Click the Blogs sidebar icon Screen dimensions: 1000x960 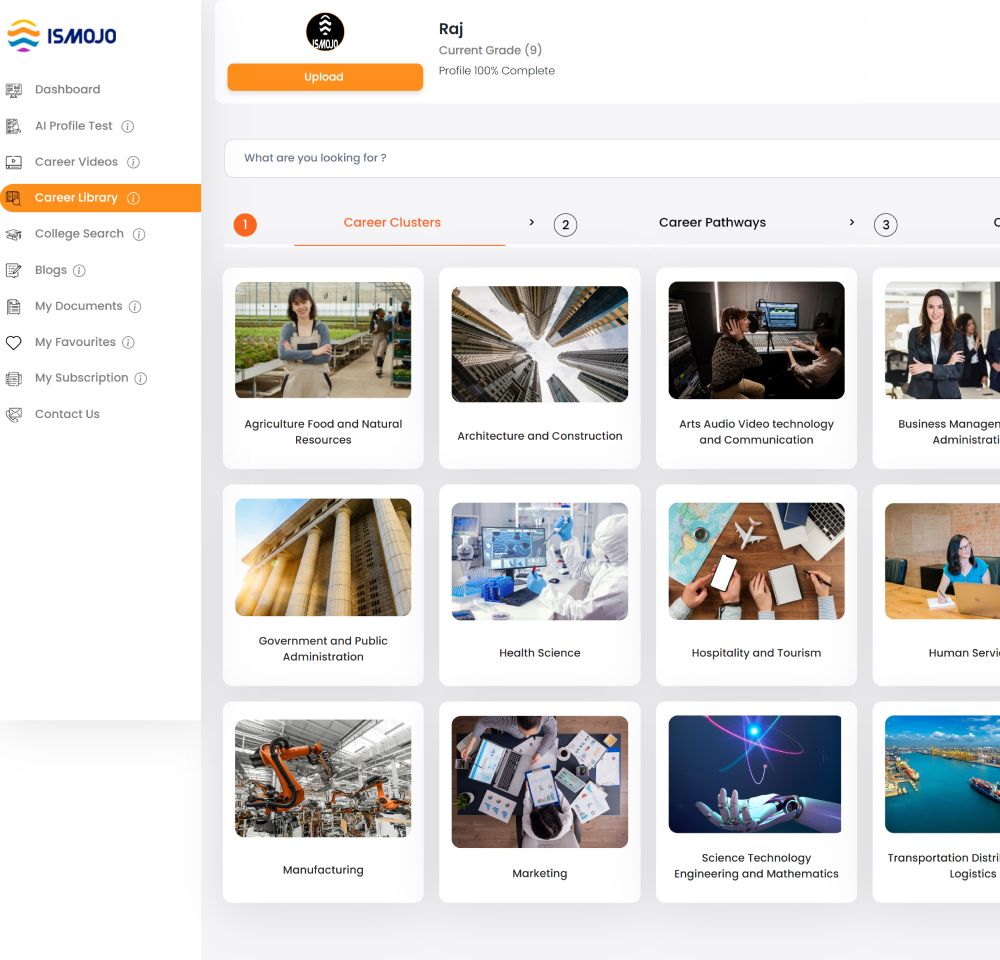(13, 270)
